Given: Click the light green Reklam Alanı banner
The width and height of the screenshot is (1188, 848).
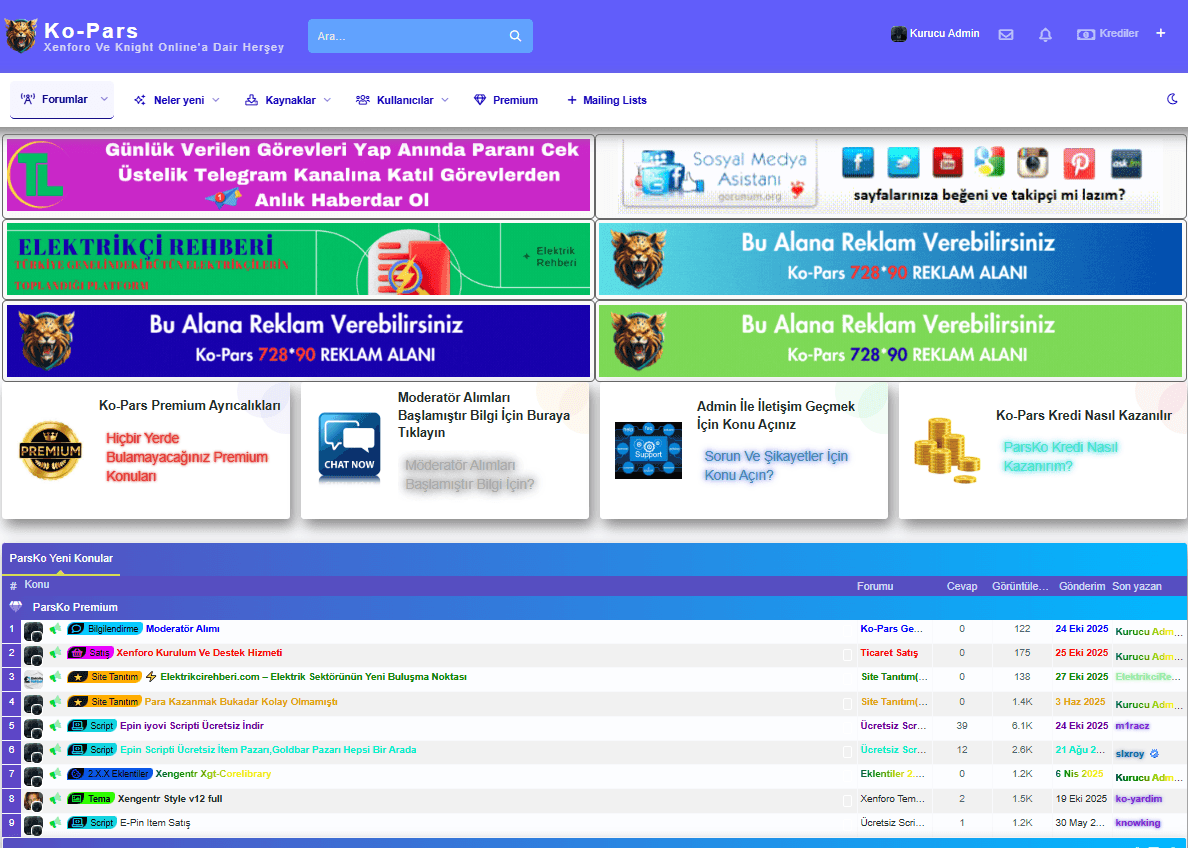Looking at the screenshot, I should click(x=890, y=340).
